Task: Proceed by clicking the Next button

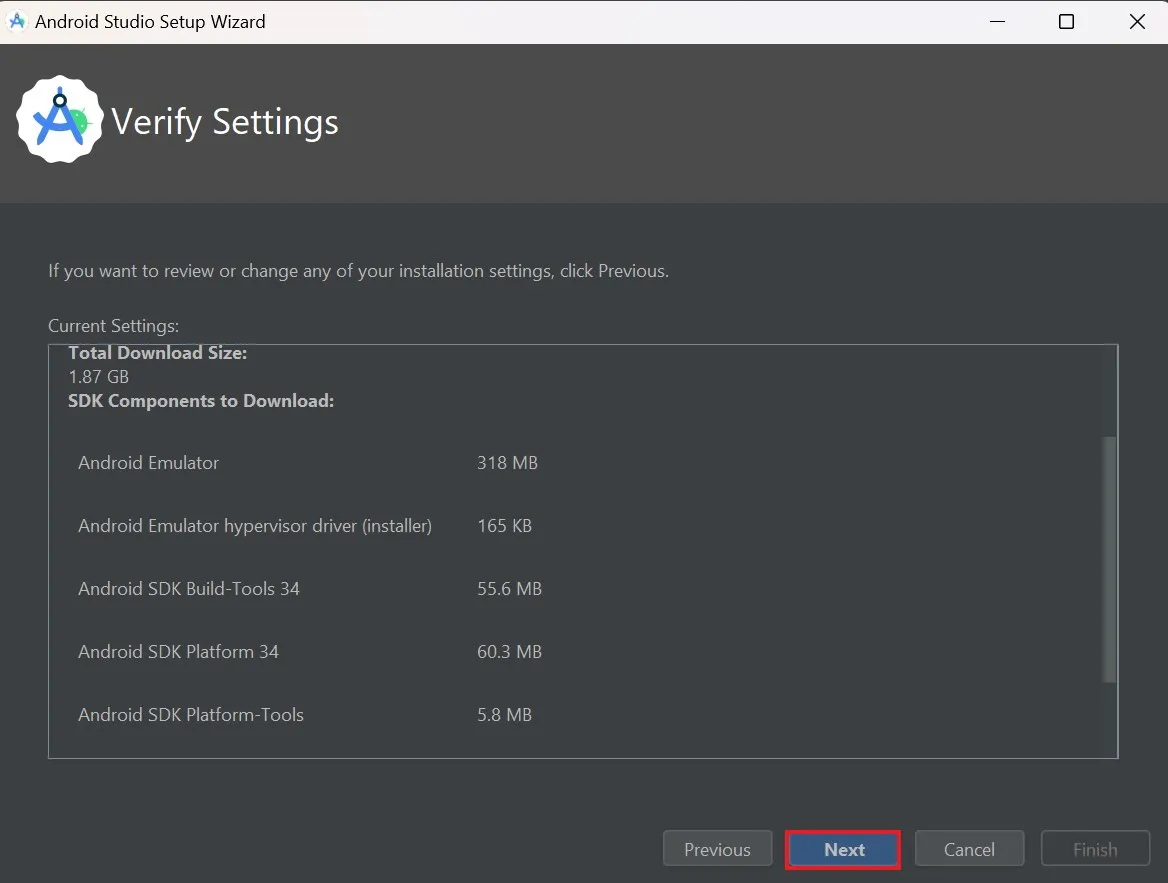Action: [x=842, y=848]
